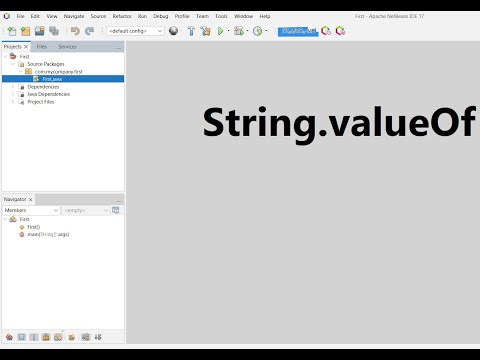480x360 pixels.
Task: Click the Clean and Build icon
Action: coord(206,31)
